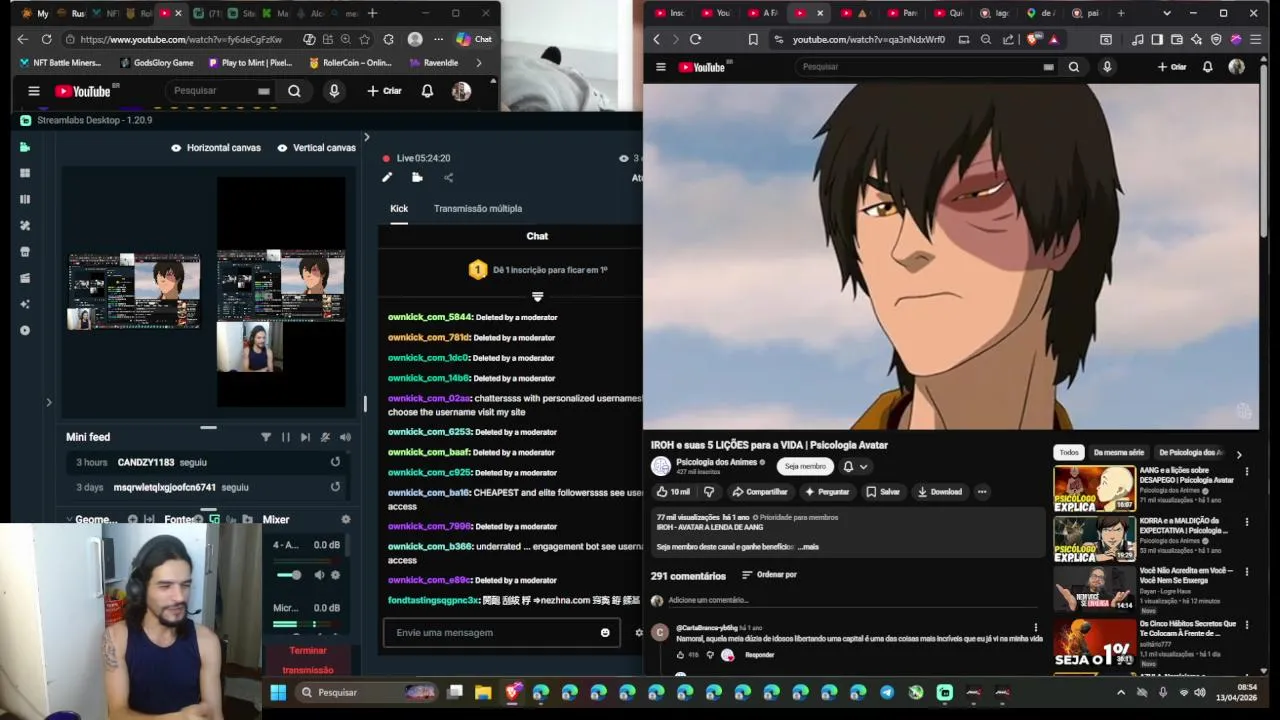Open File Explorer from taskbar
The height and width of the screenshot is (720, 1280).
tap(483, 692)
